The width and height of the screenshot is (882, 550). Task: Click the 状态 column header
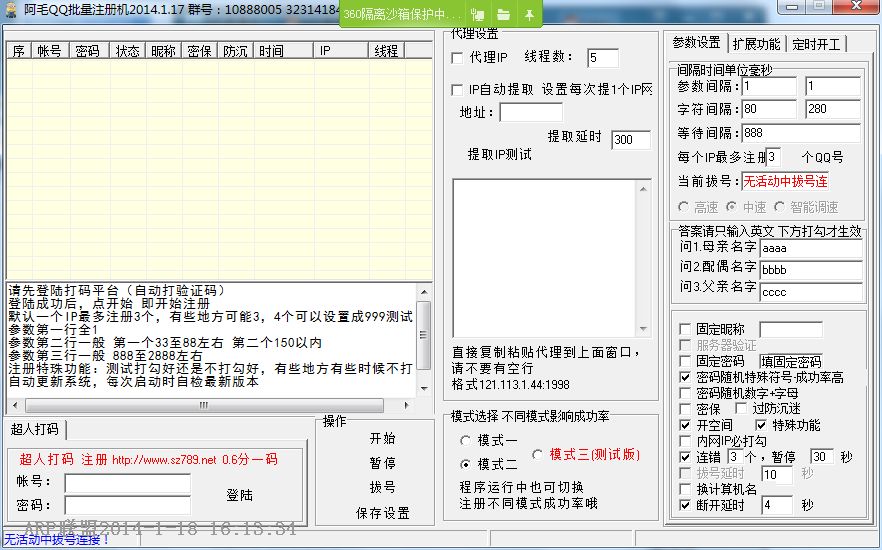coord(127,51)
